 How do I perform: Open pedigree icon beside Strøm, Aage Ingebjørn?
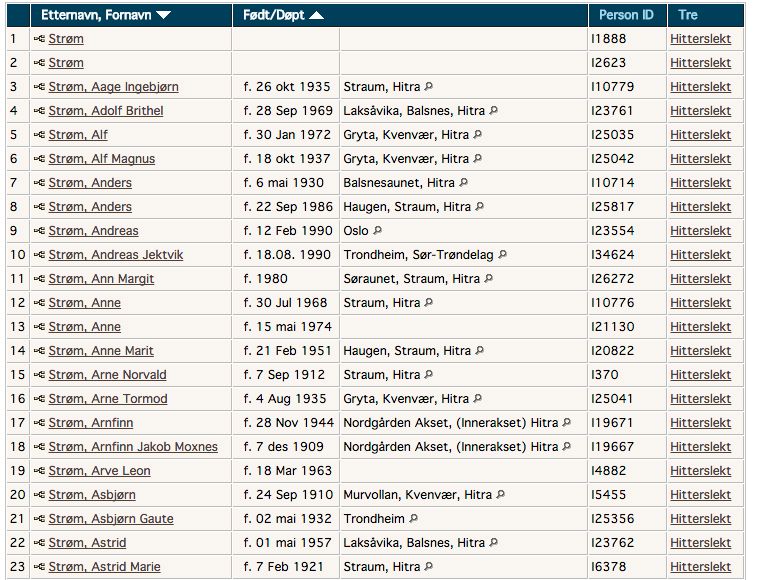(x=39, y=87)
